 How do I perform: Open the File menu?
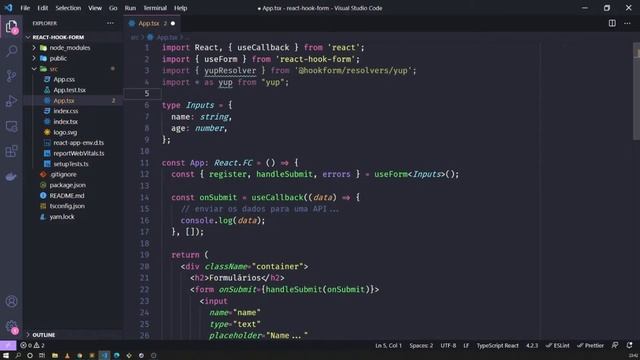point(25,8)
